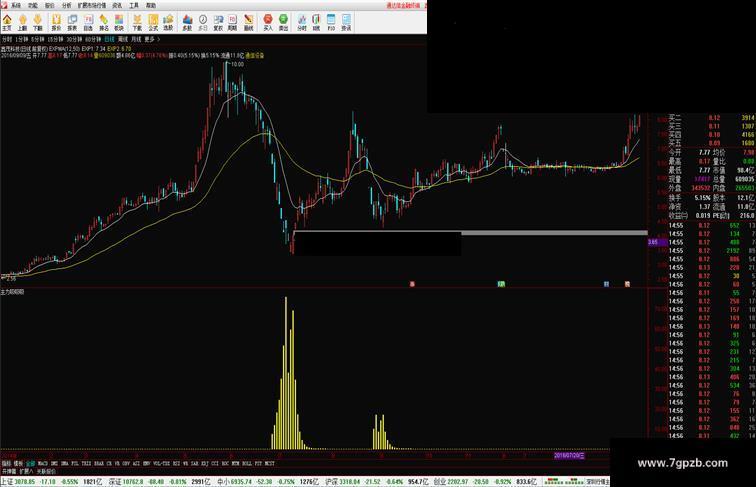
Task: Select the MACD indicator tab
Action: pyautogui.click(x=43, y=463)
